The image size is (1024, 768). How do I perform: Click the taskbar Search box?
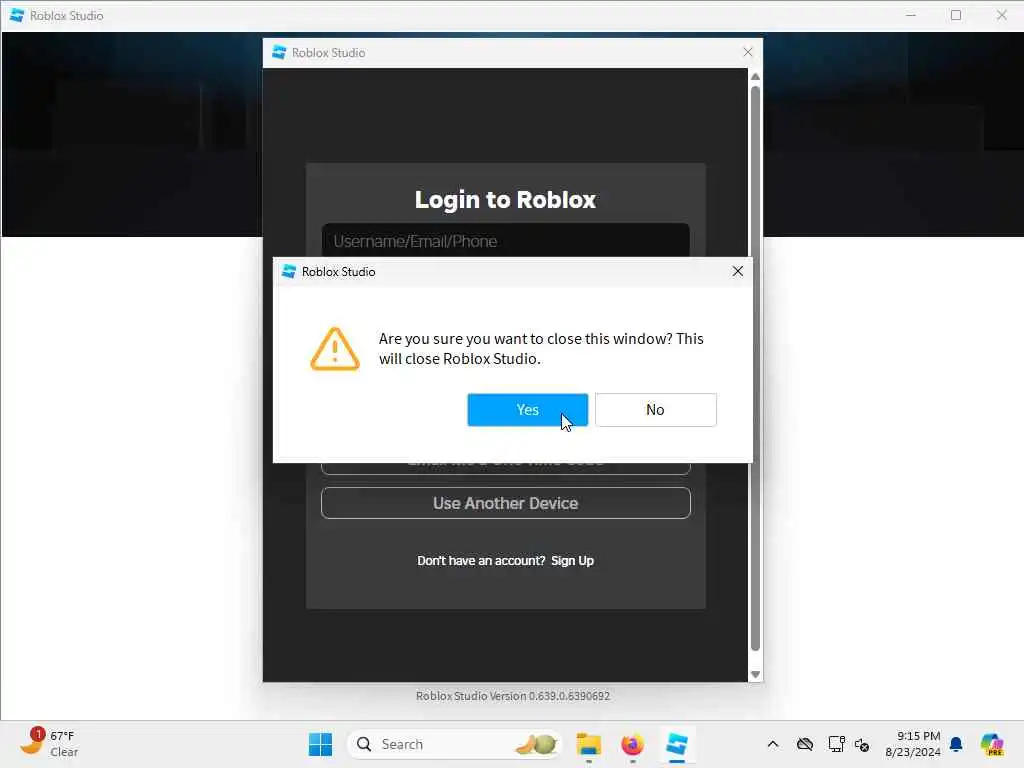[x=455, y=744]
